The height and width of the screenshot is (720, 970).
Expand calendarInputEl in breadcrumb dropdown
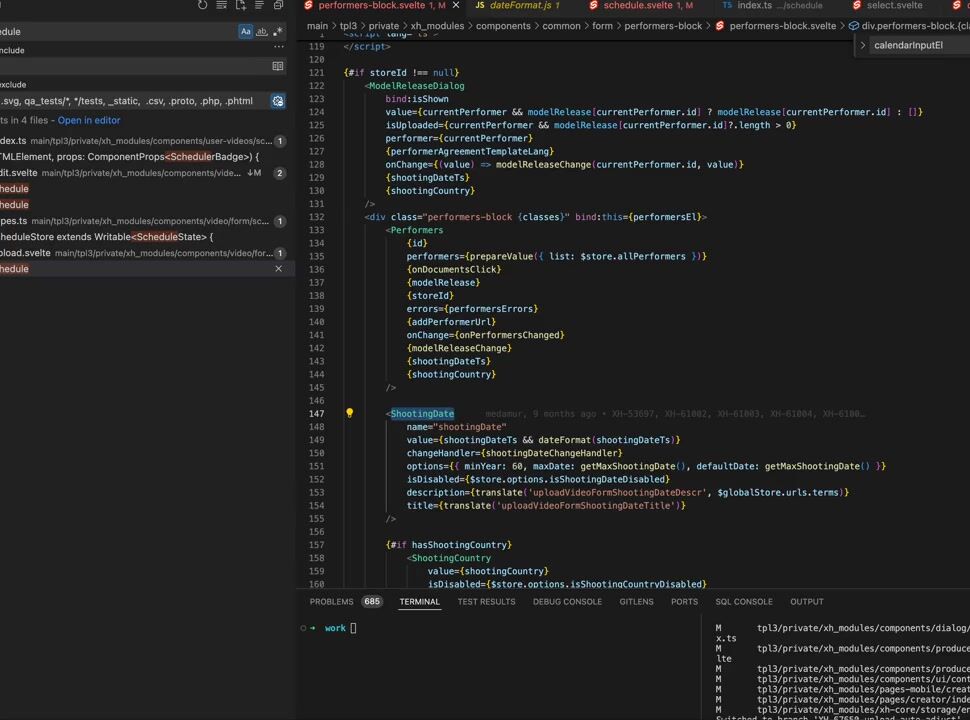pos(863,45)
